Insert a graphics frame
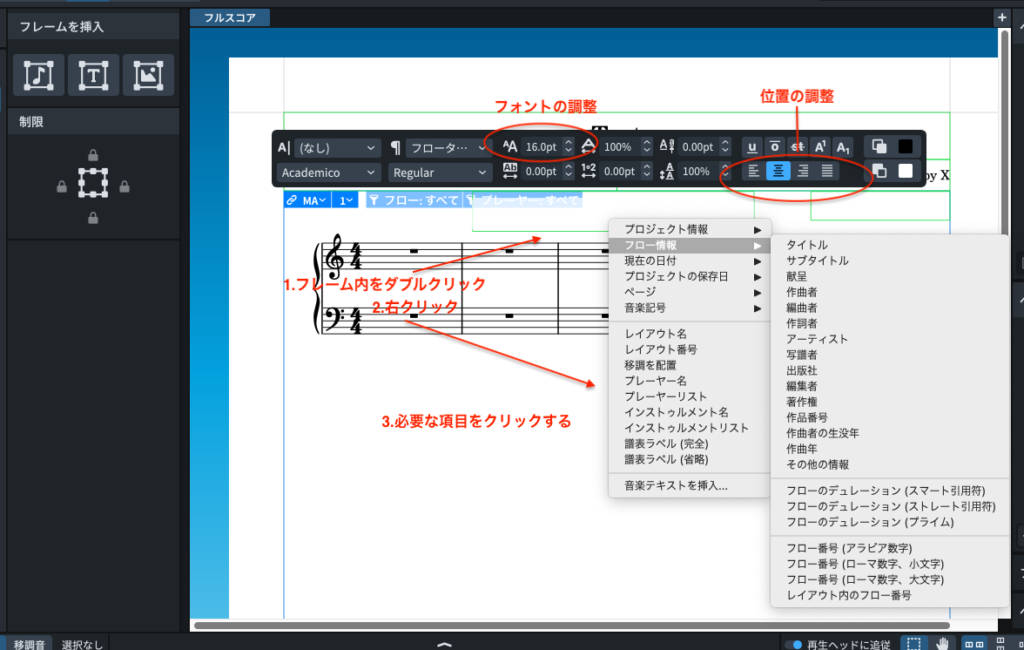 [x=148, y=75]
